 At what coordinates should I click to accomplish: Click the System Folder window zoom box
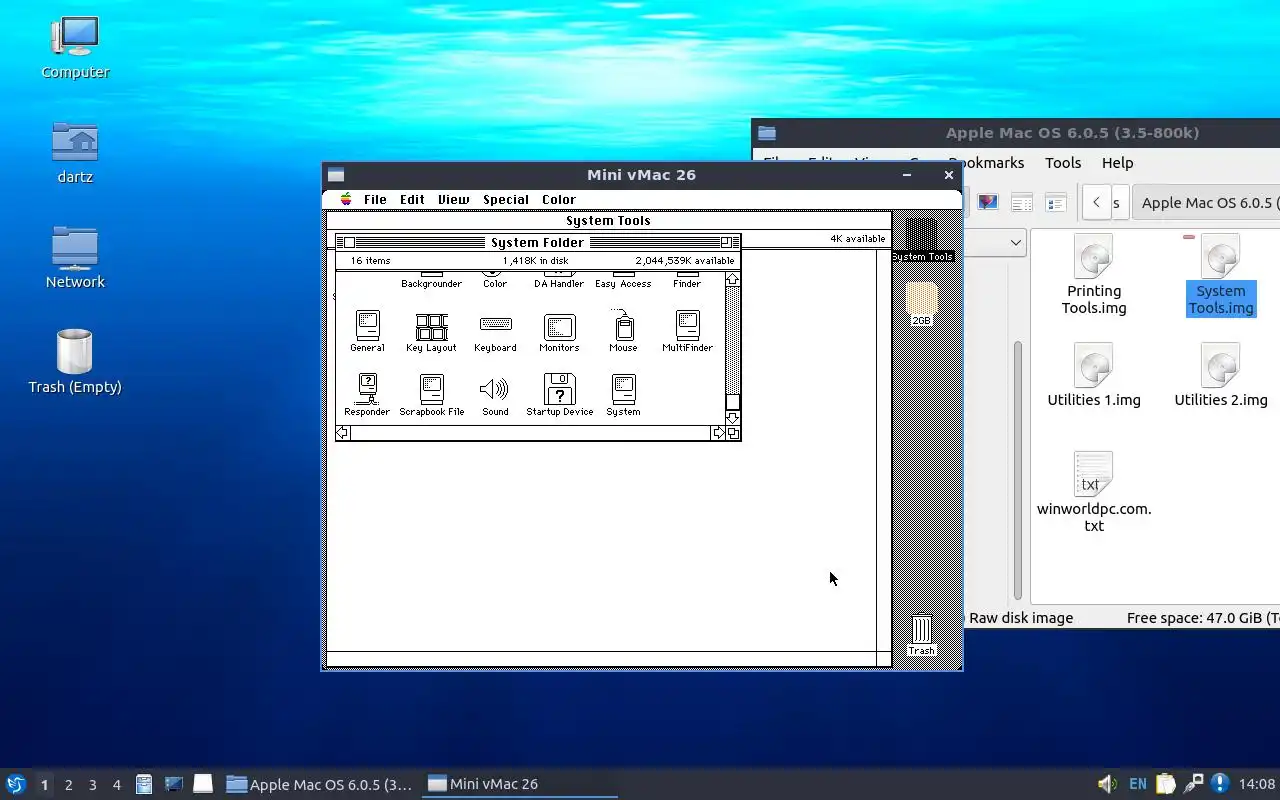726,242
